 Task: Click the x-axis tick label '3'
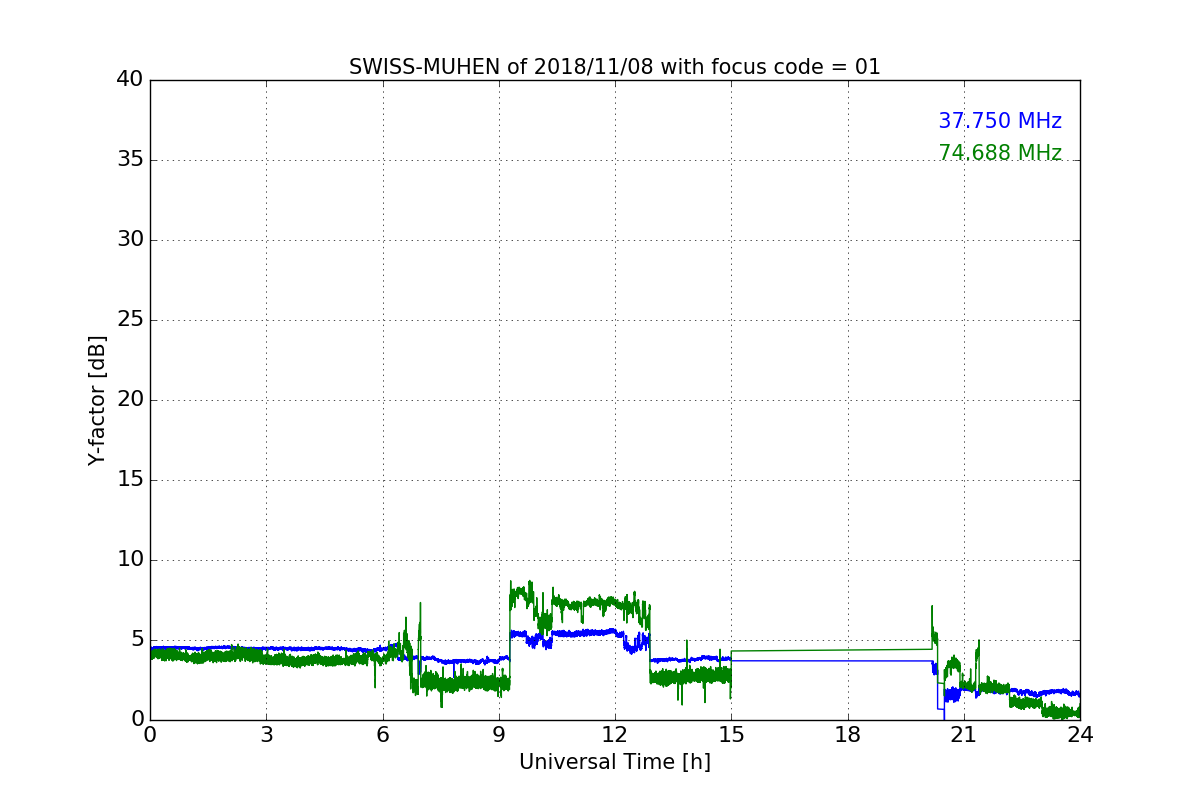[x=266, y=735]
